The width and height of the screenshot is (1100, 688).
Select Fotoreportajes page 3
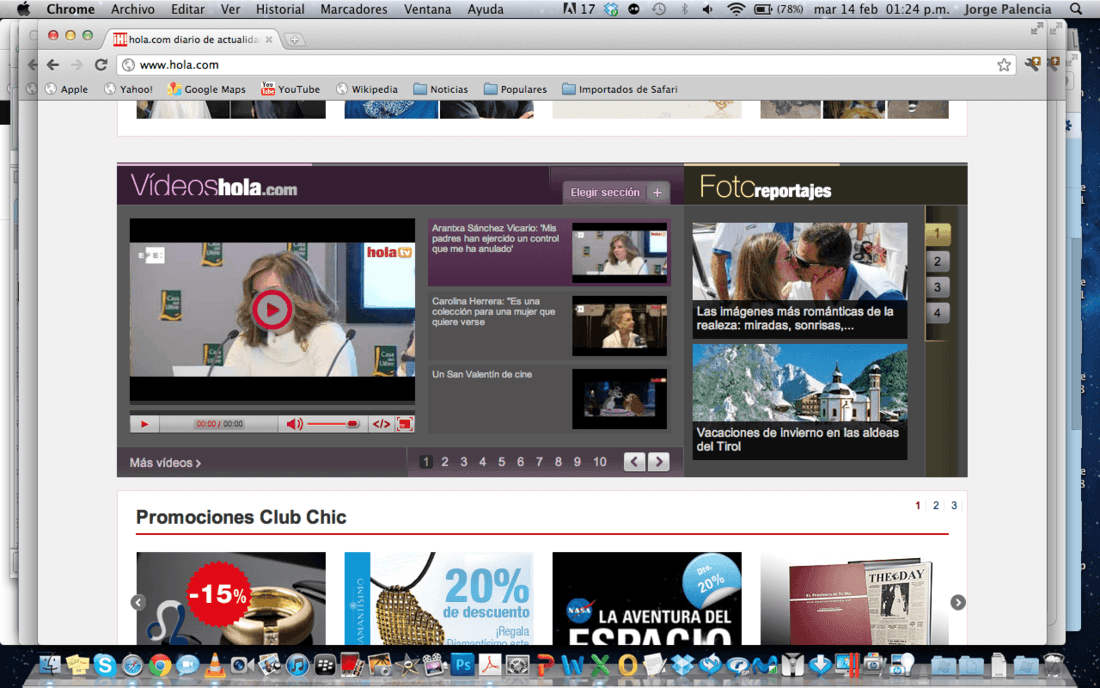click(x=937, y=287)
